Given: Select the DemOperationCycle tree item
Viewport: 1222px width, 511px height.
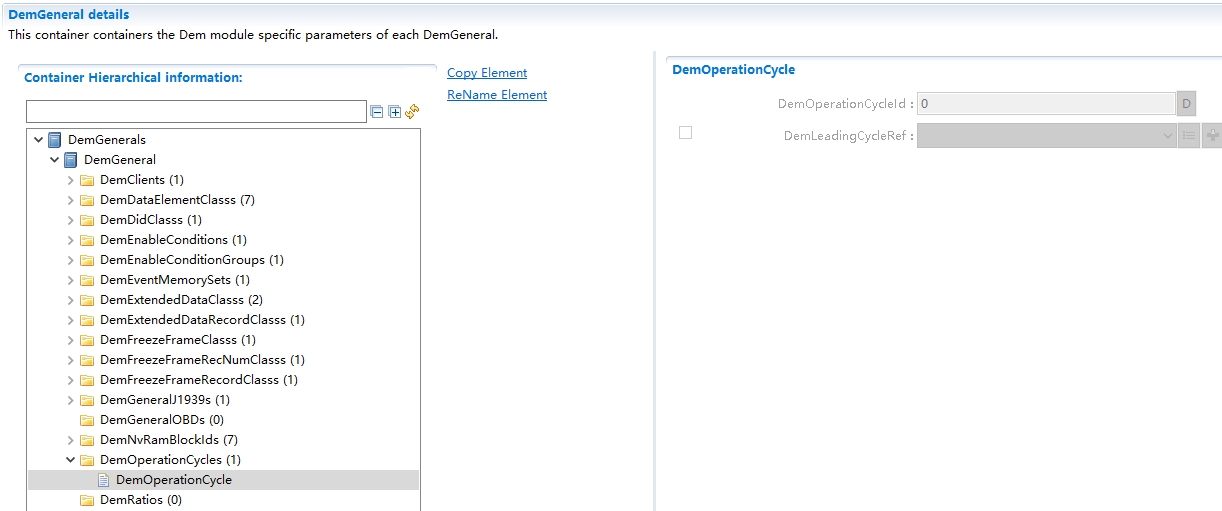Looking at the screenshot, I should pos(173,480).
